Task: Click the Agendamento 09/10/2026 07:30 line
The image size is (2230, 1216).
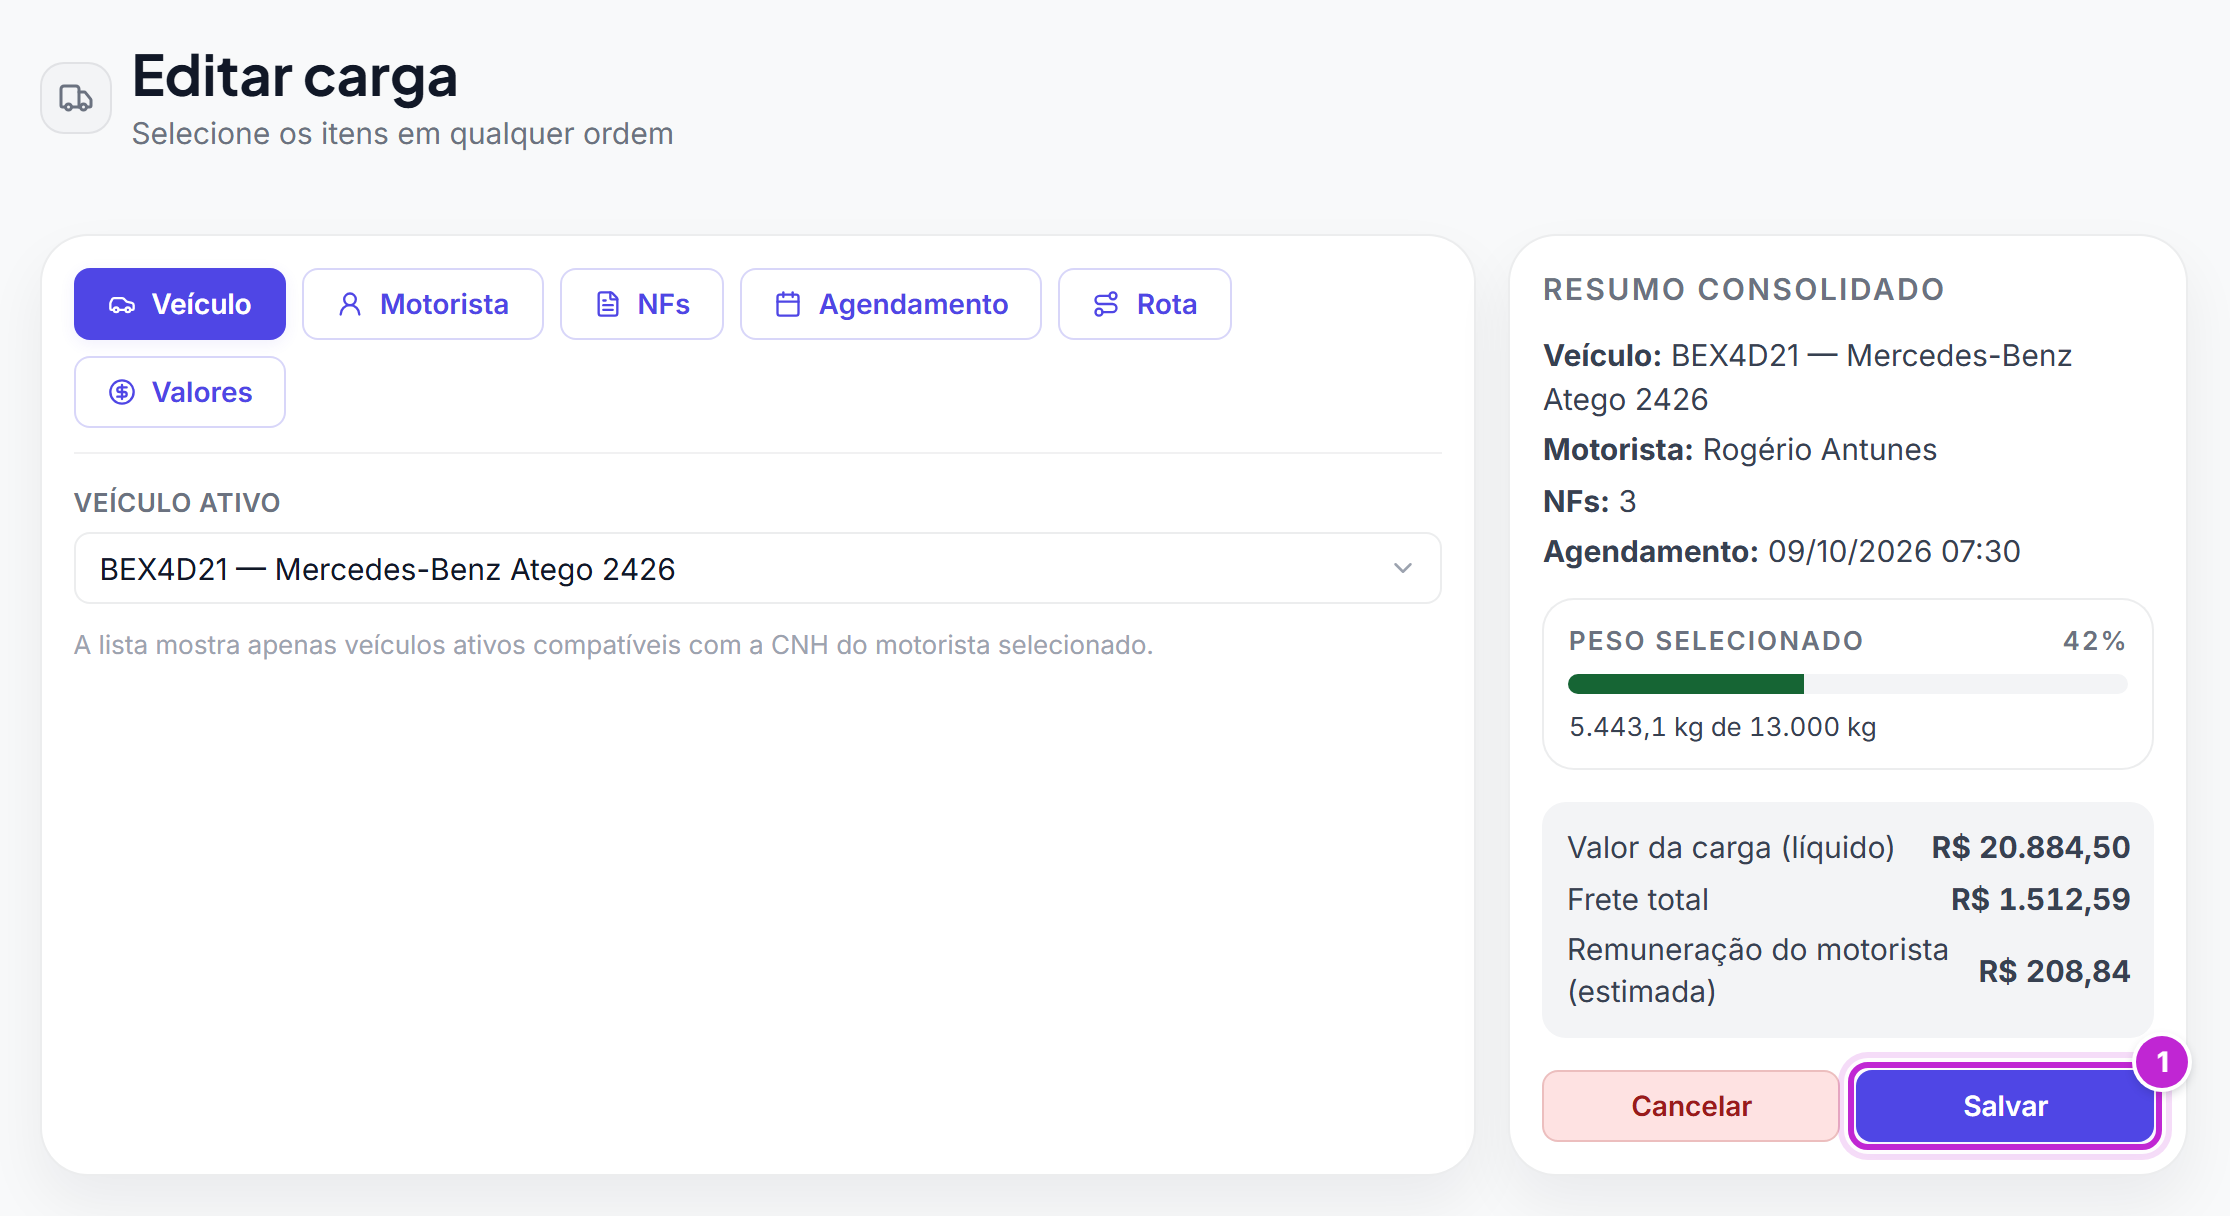Action: click(1782, 552)
